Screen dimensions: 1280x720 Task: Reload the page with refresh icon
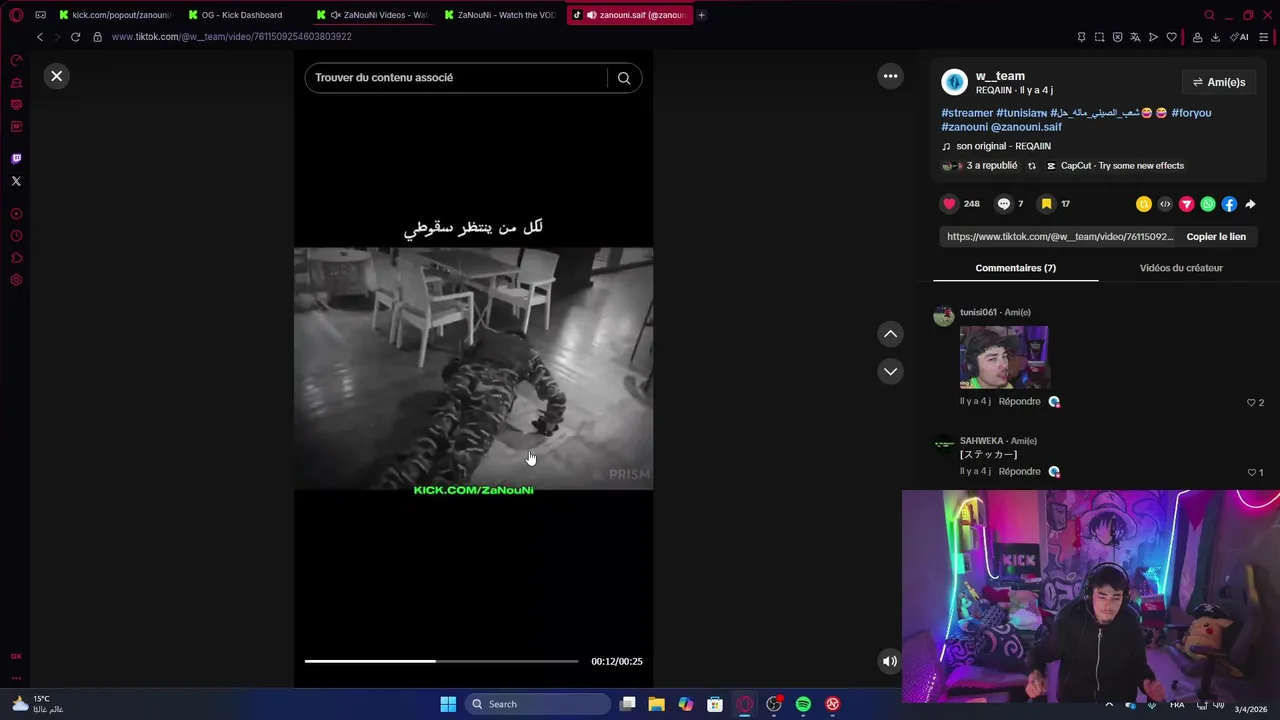click(x=75, y=37)
